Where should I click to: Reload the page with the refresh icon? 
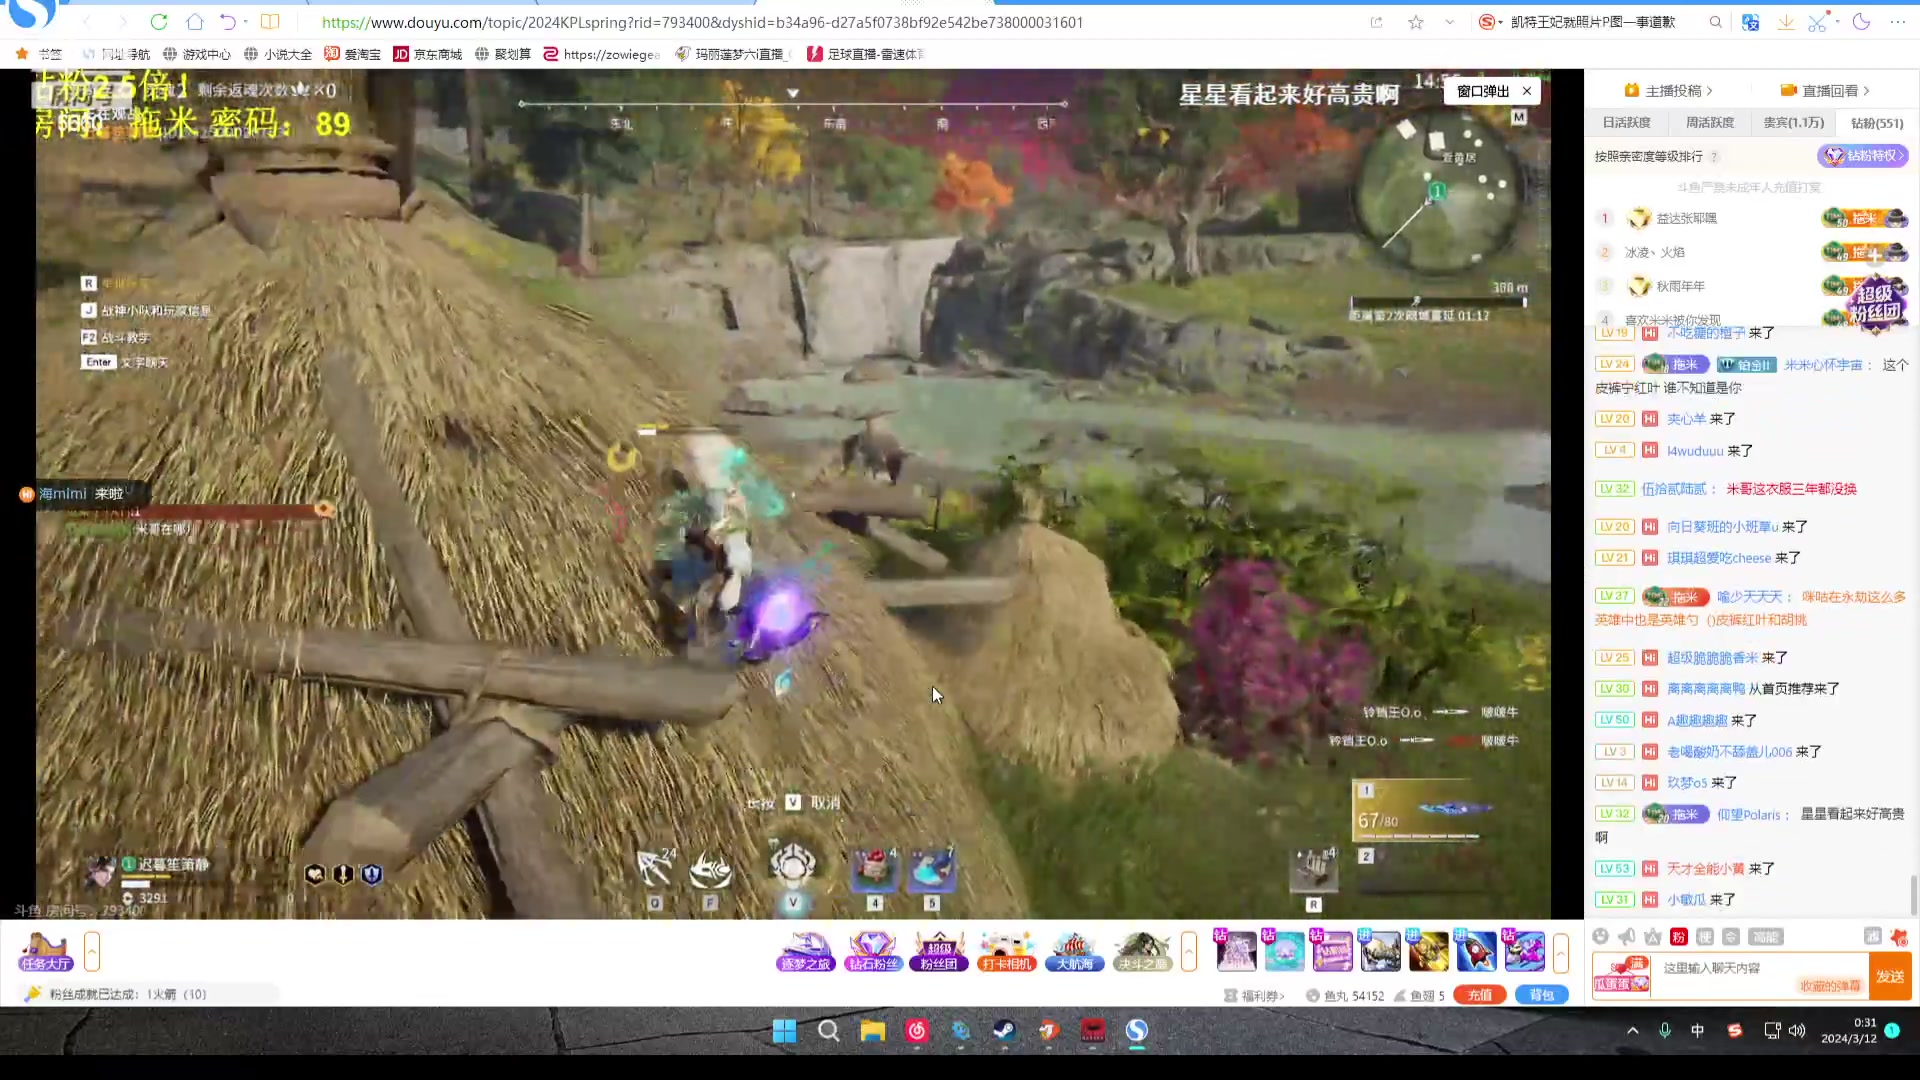click(x=158, y=22)
